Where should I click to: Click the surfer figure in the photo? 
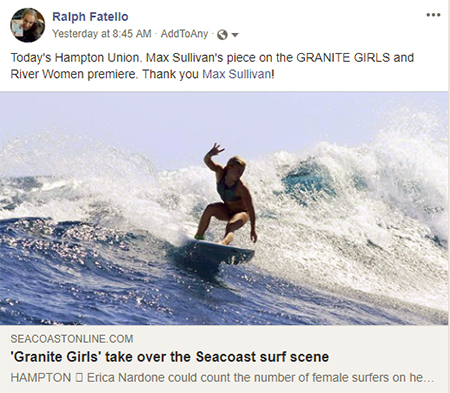click(x=226, y=193)
